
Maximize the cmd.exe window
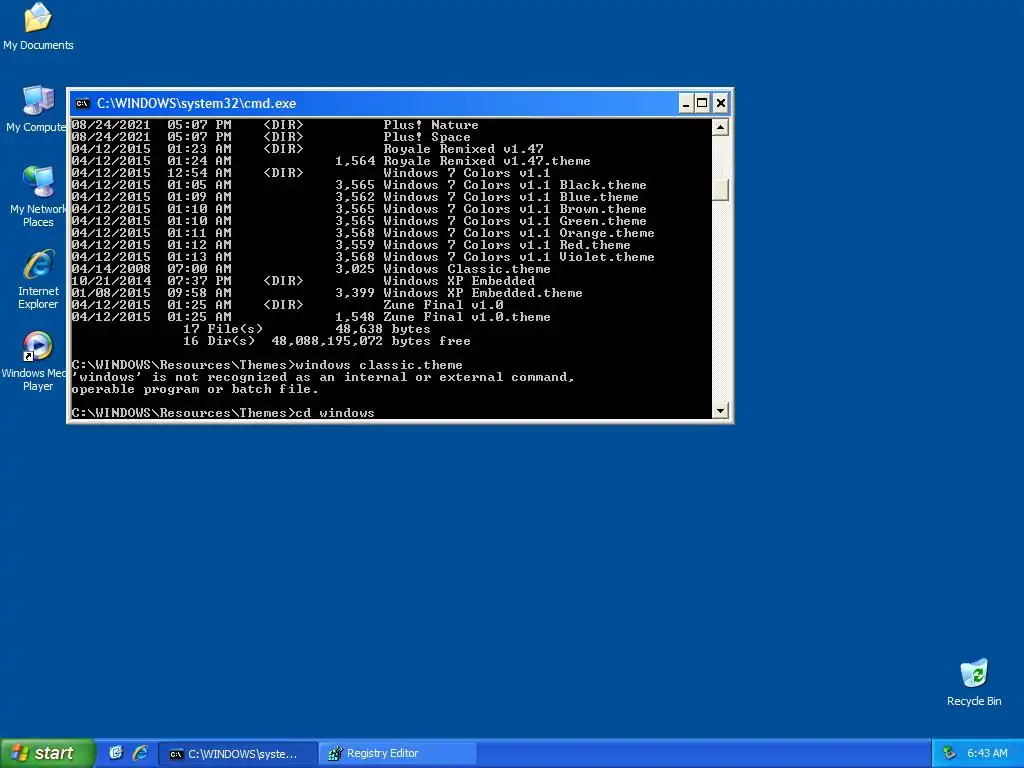[x=702, y=103]
